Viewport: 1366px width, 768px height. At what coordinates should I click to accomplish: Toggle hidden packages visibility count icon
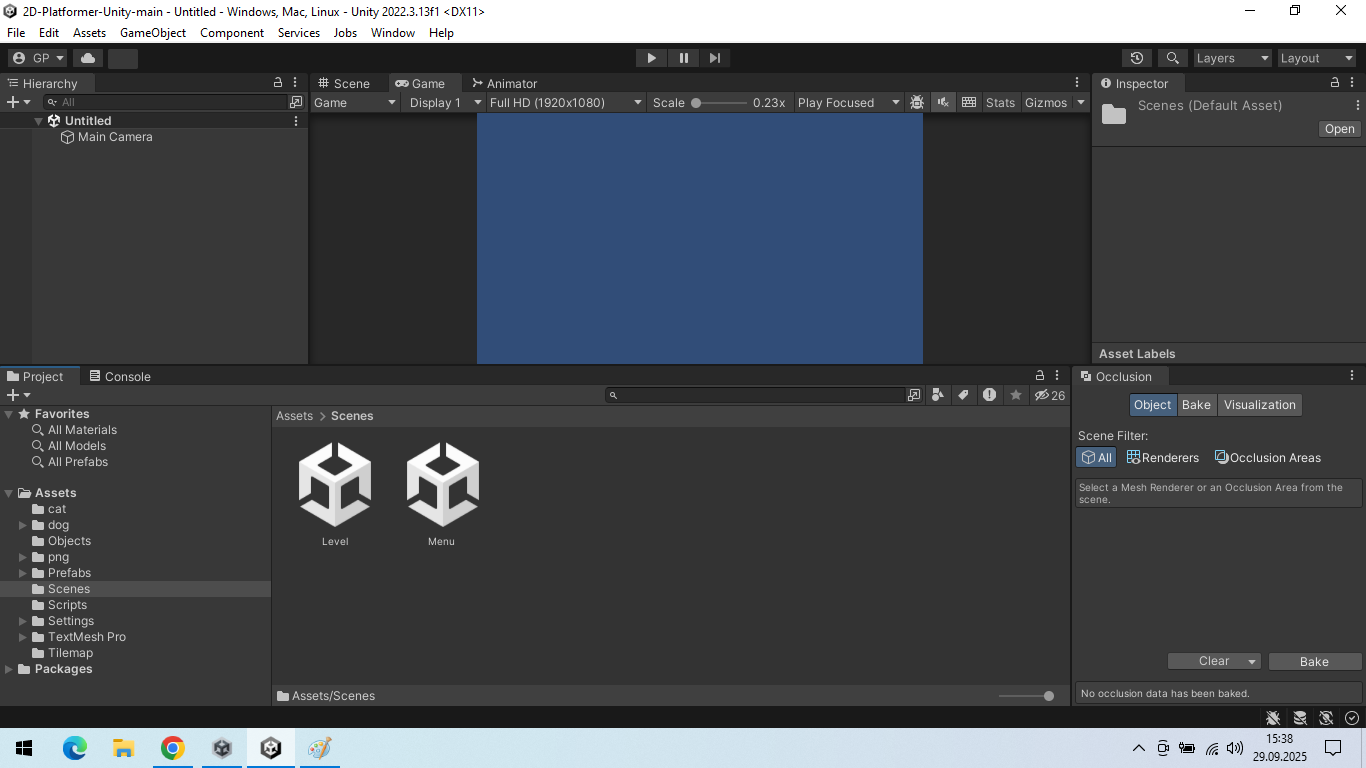1049,395
